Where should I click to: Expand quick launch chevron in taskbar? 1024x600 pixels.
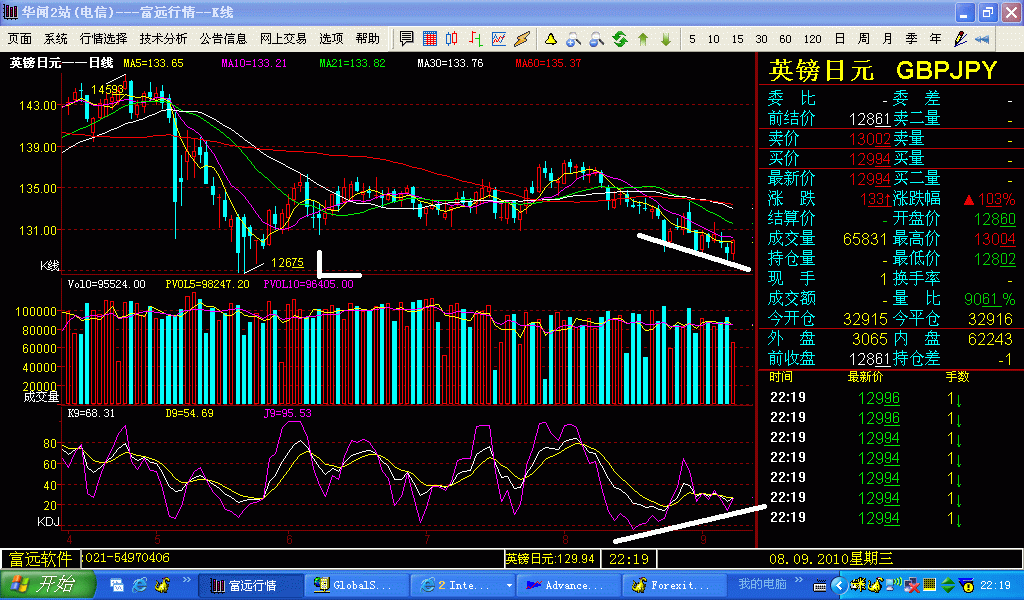[187, 580]
